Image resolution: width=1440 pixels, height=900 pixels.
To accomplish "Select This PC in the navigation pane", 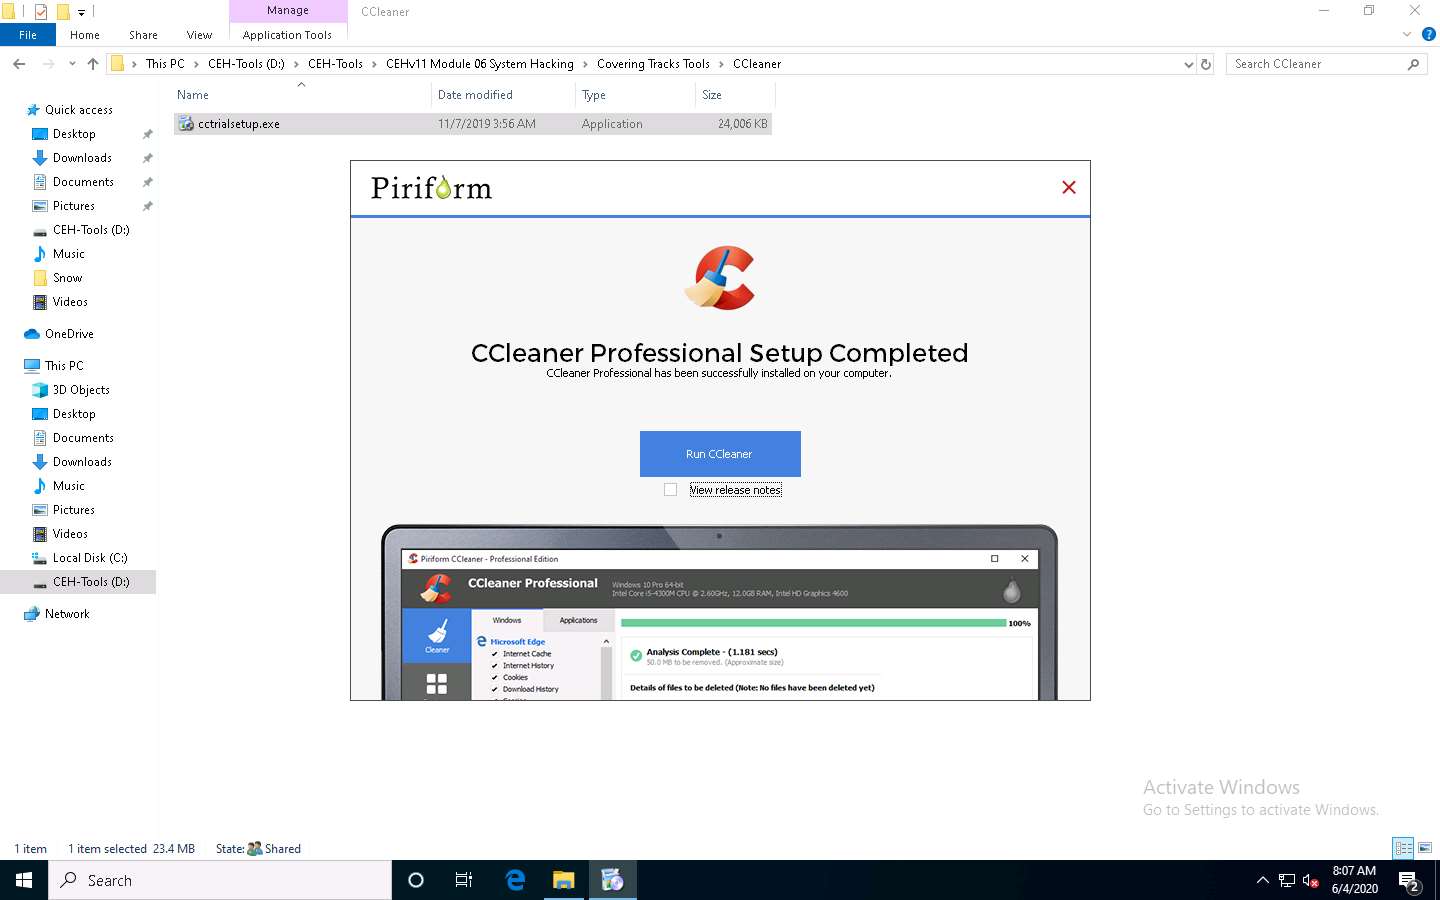I will (64, 366).
